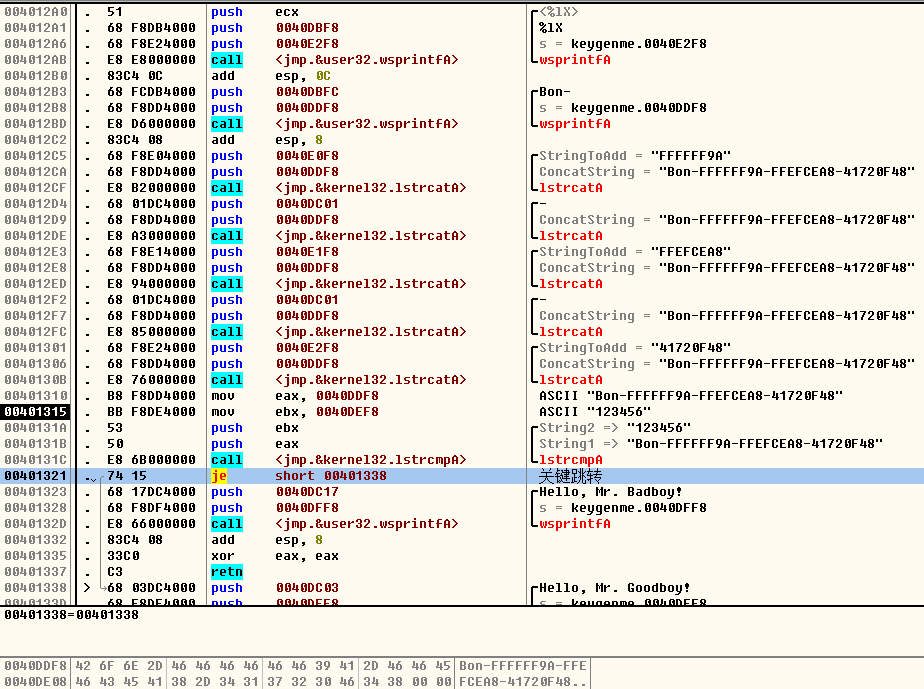The width and height of the screenshot is (924, 689).
Task: Click the 'push eax' instruction
Action: click(255, 443)
